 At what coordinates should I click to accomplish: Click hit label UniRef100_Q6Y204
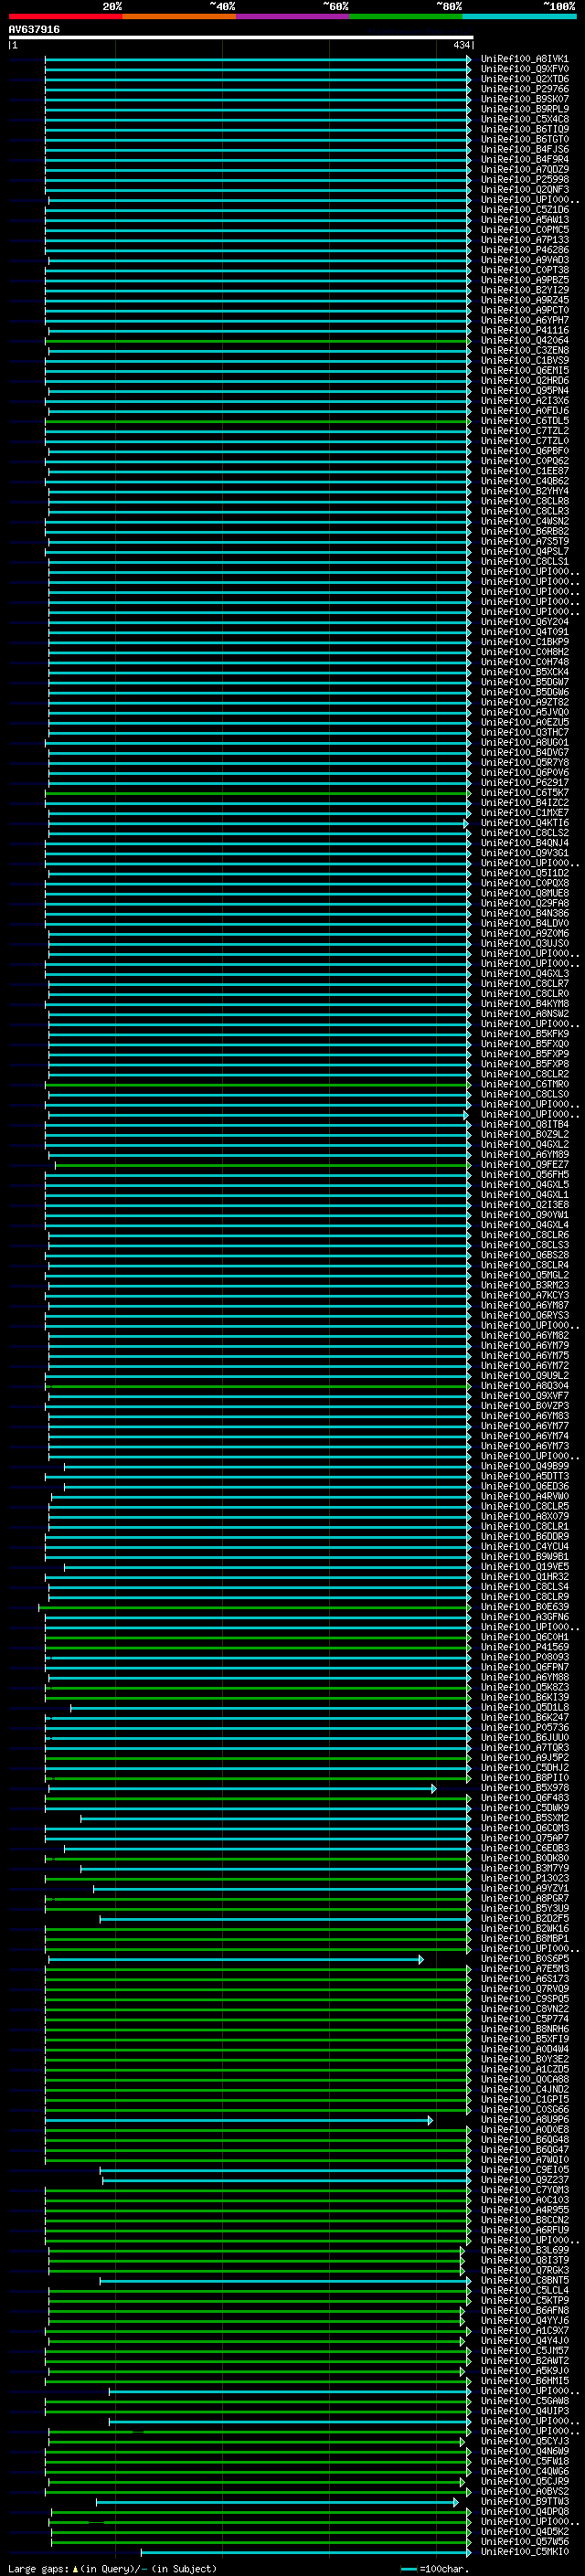coord(524,622)
